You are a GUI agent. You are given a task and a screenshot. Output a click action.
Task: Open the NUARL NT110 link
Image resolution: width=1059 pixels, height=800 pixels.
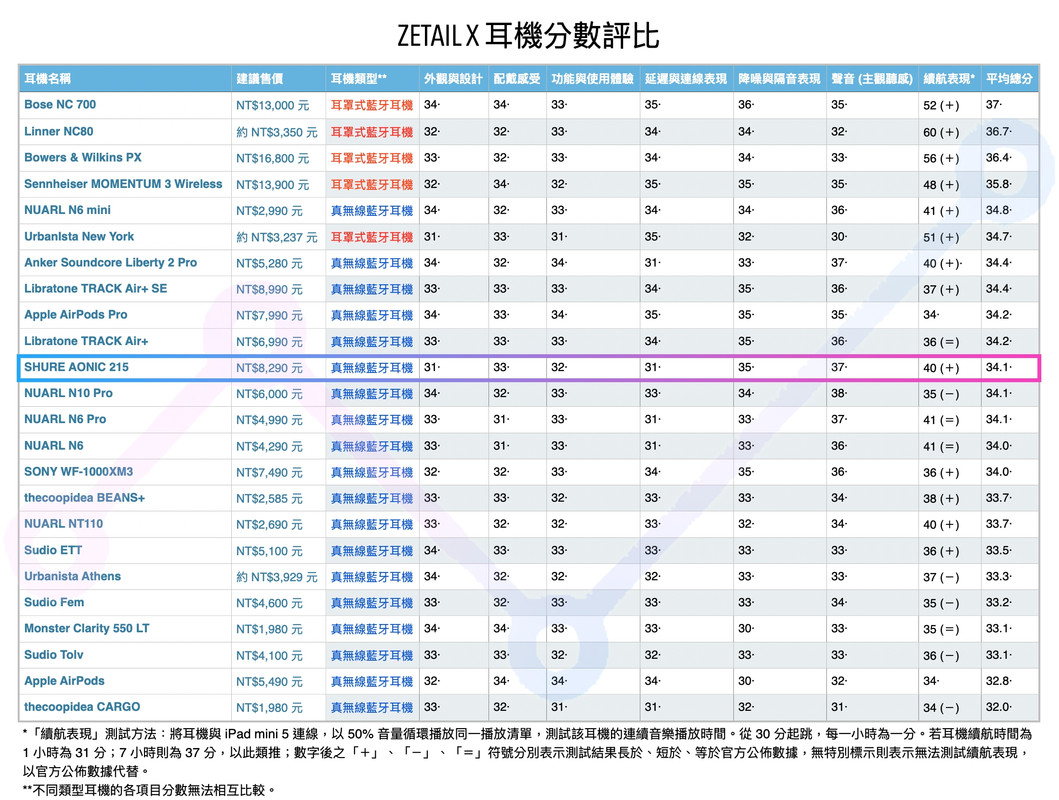pyautogui.click(x=63, y=524)
